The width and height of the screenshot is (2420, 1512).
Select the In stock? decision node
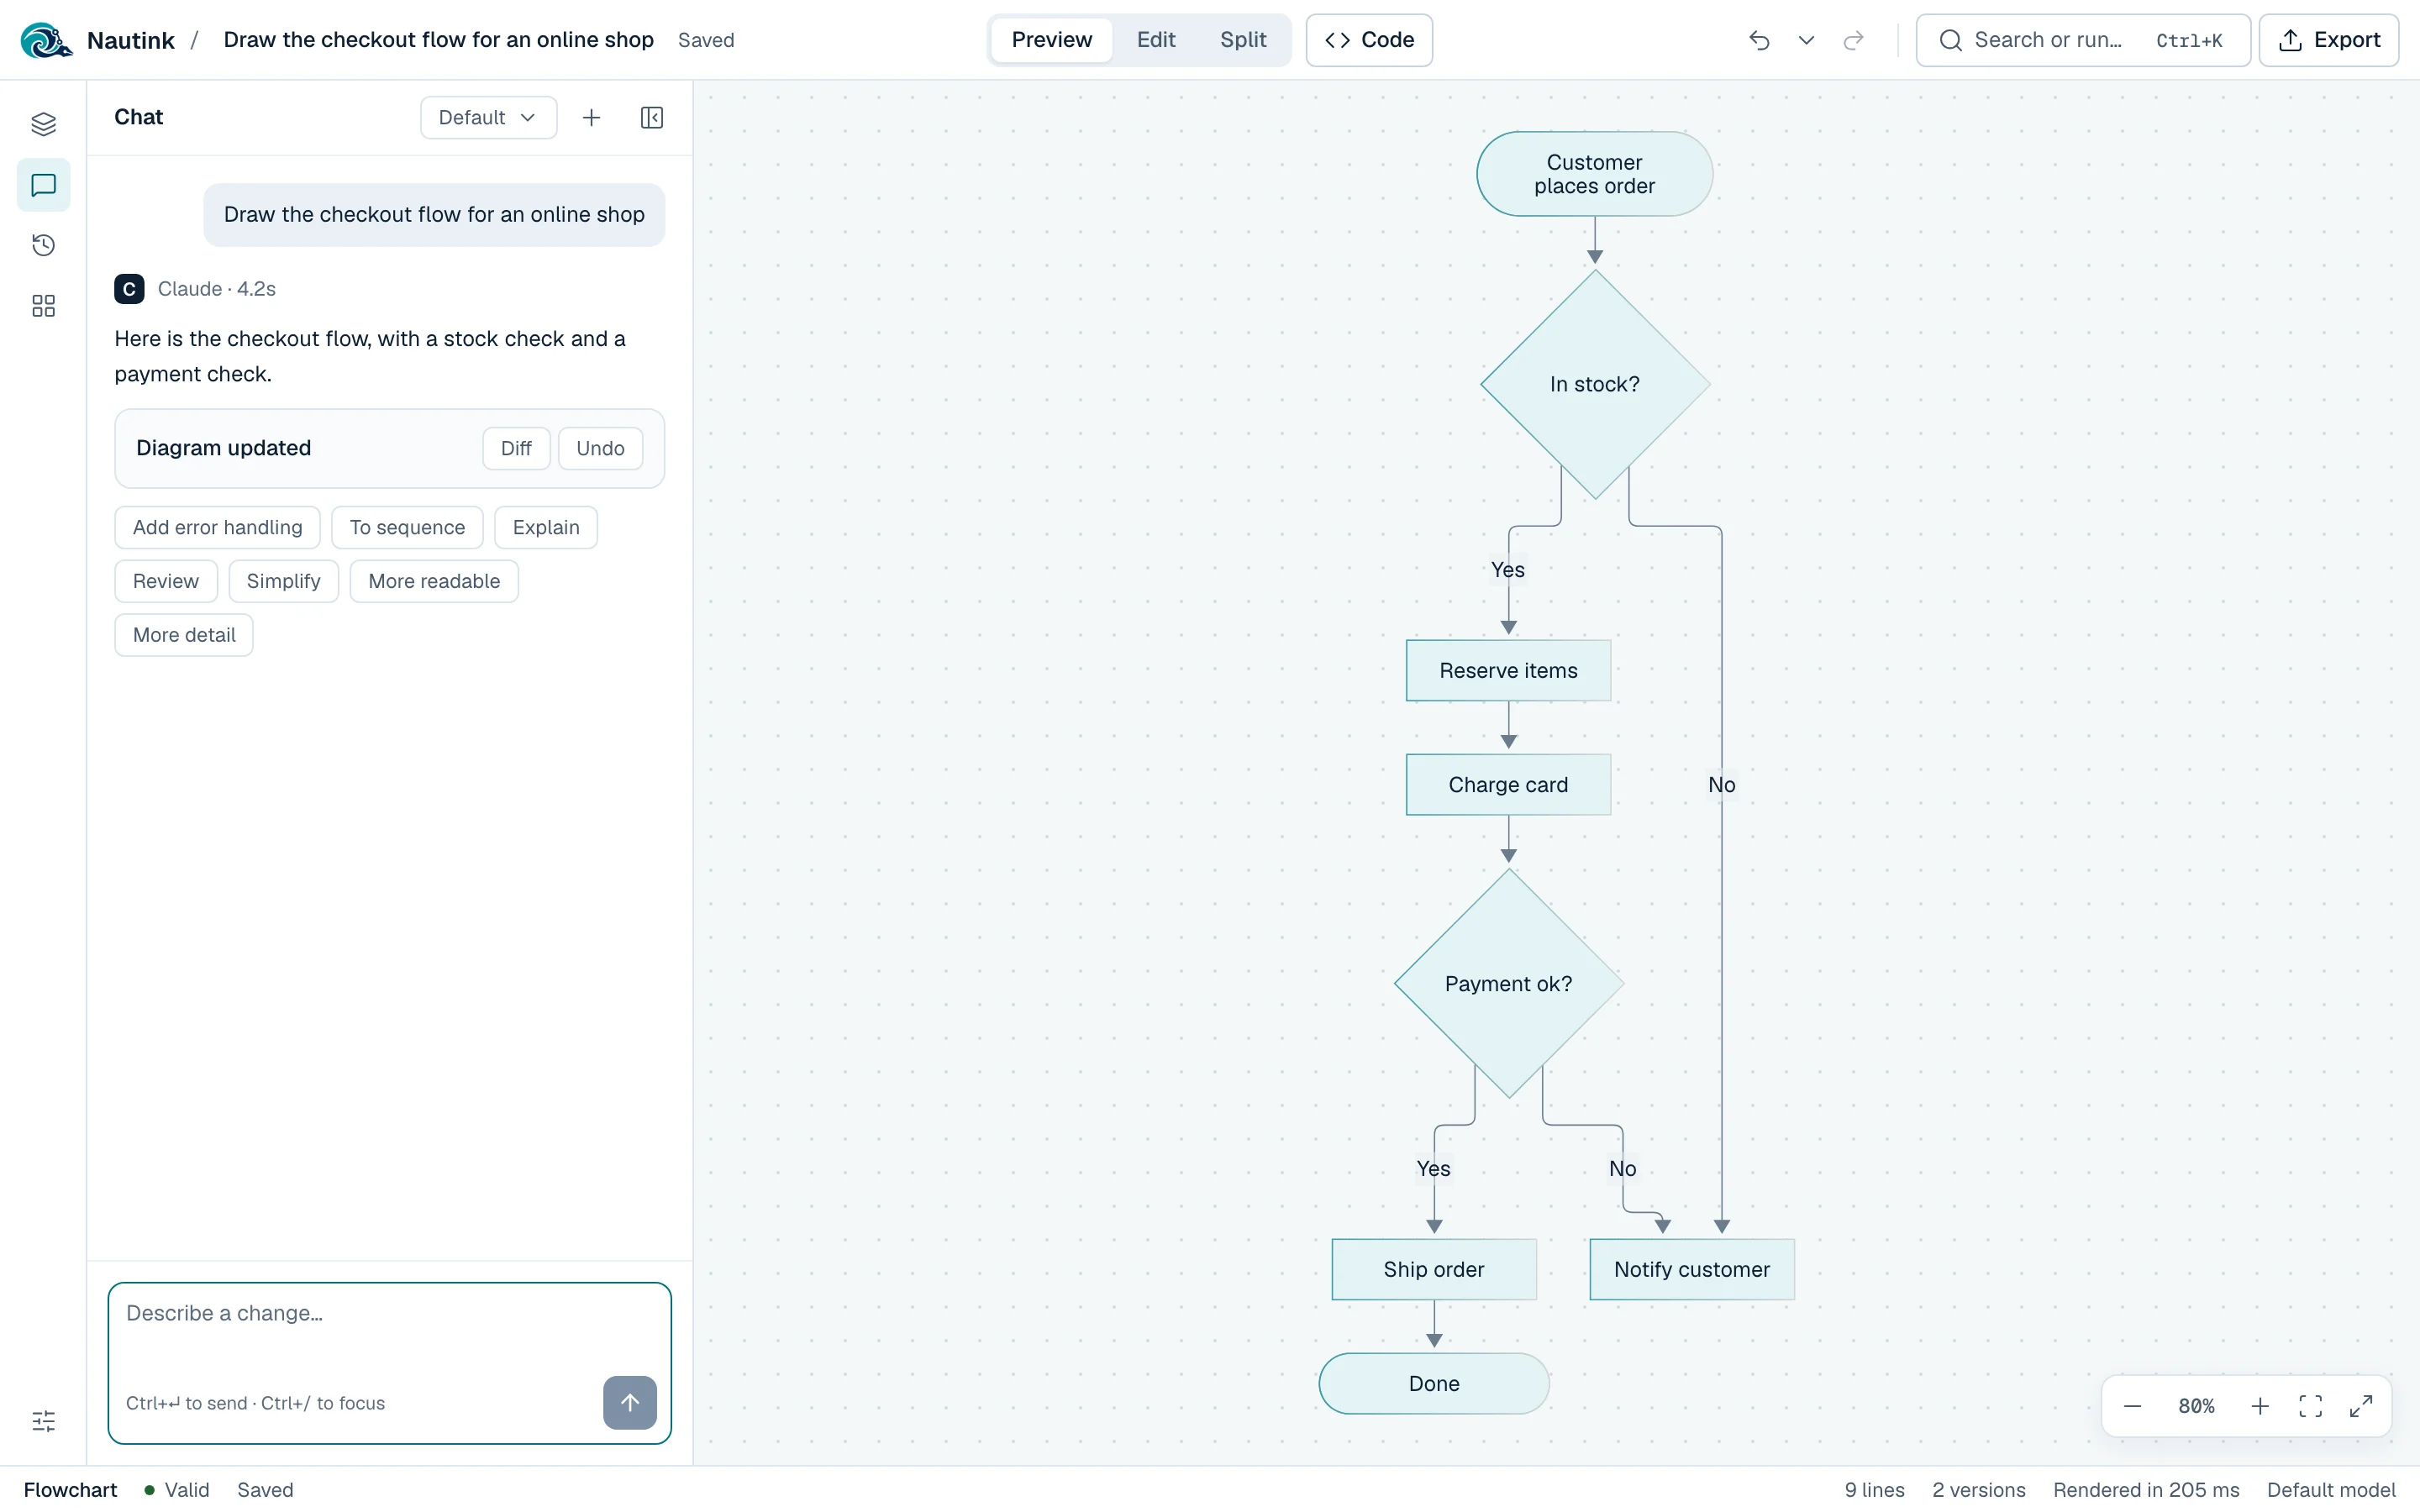pyautogui.click(x=1595, y=384)
